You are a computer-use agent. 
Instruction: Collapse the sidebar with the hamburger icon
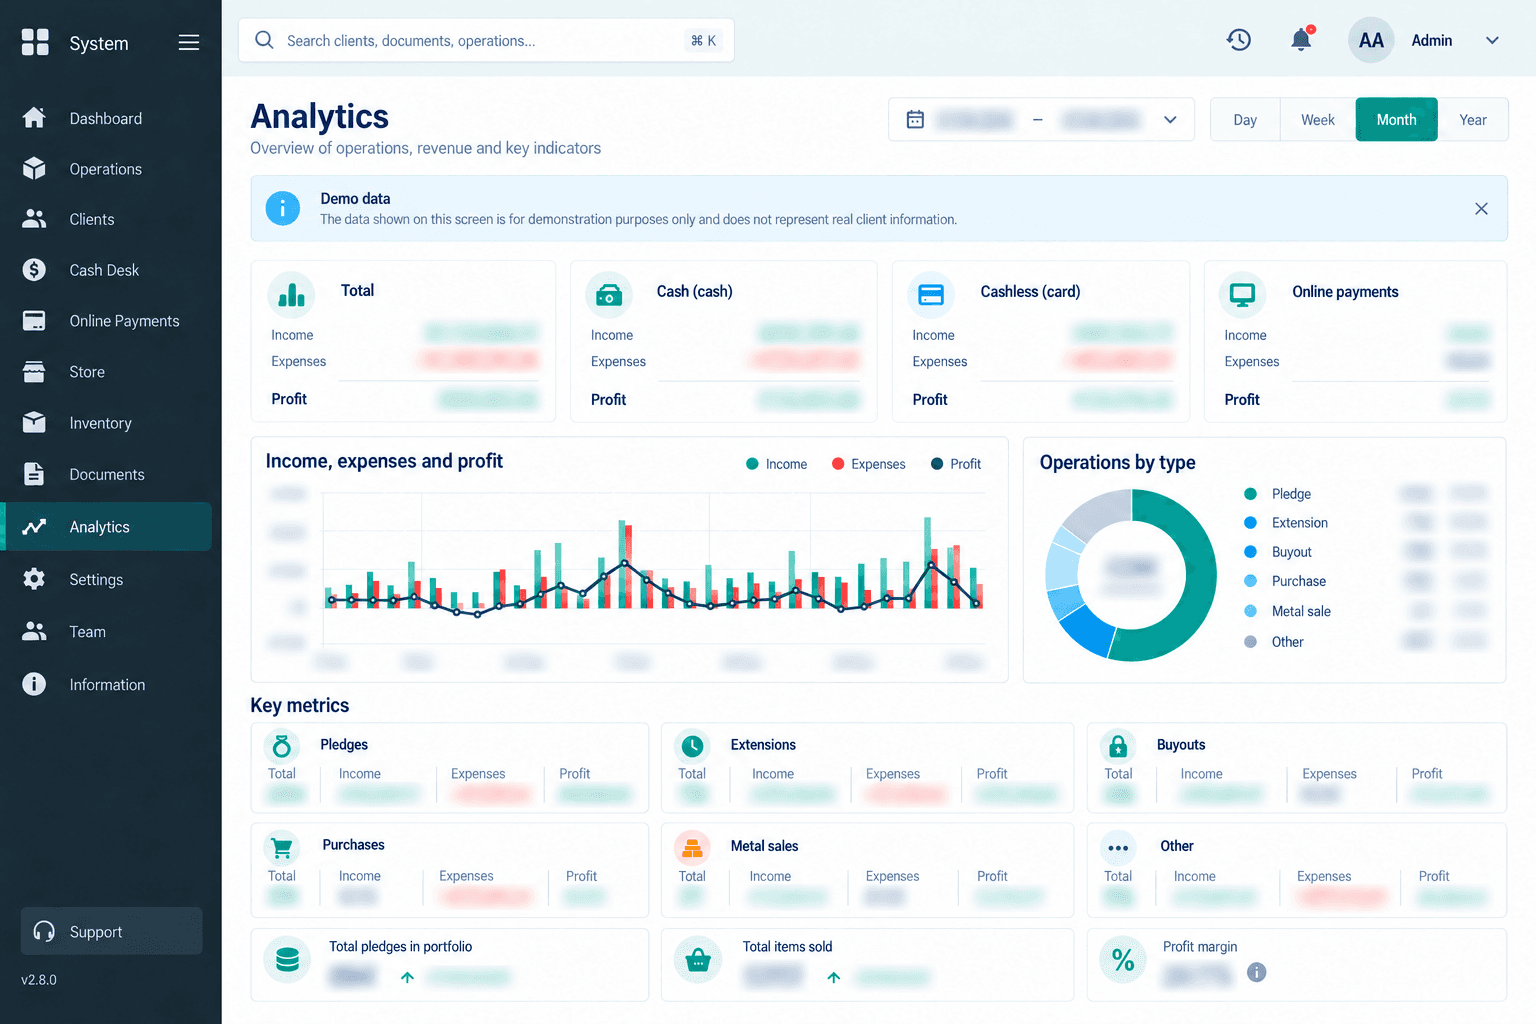pos(189,42)
